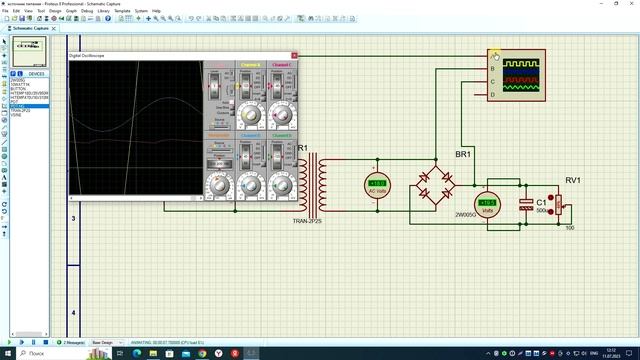Toggle the trigger Auto button

[x=231, y=102]
